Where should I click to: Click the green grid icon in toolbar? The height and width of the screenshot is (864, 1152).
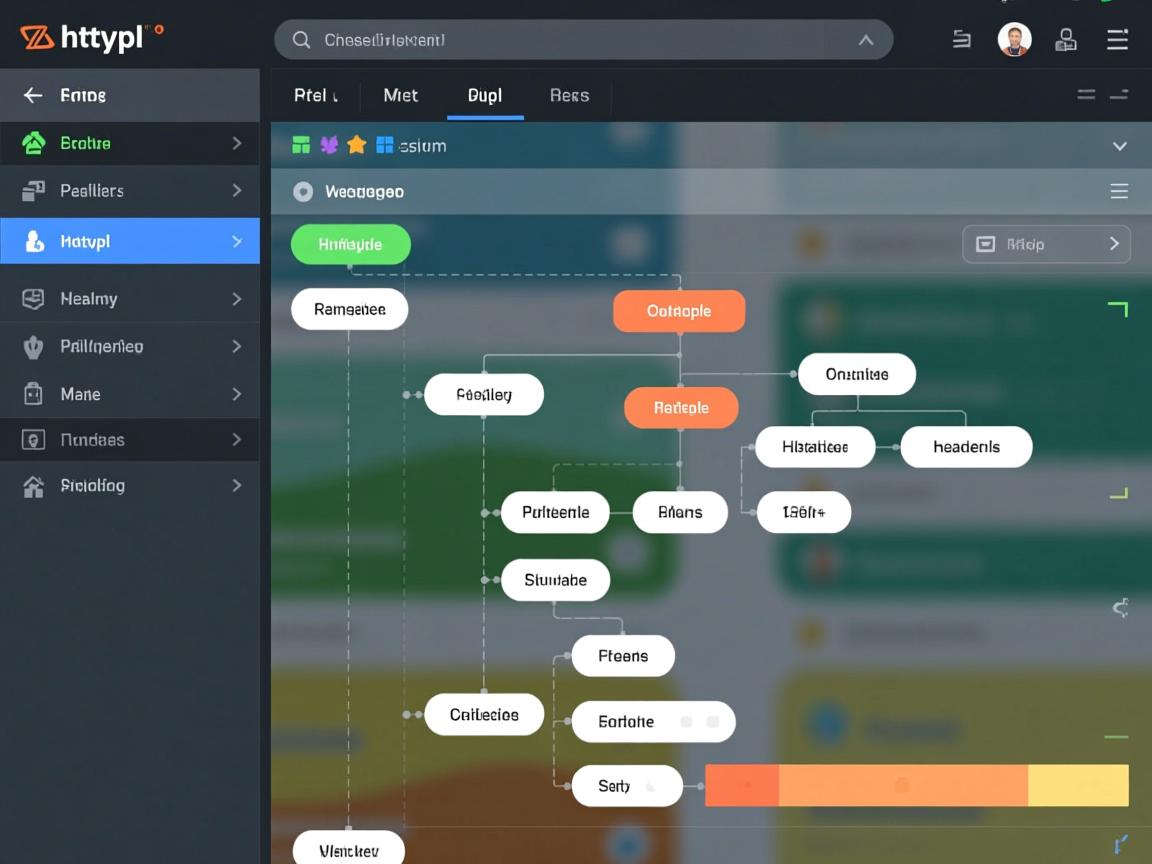point(301,145)
